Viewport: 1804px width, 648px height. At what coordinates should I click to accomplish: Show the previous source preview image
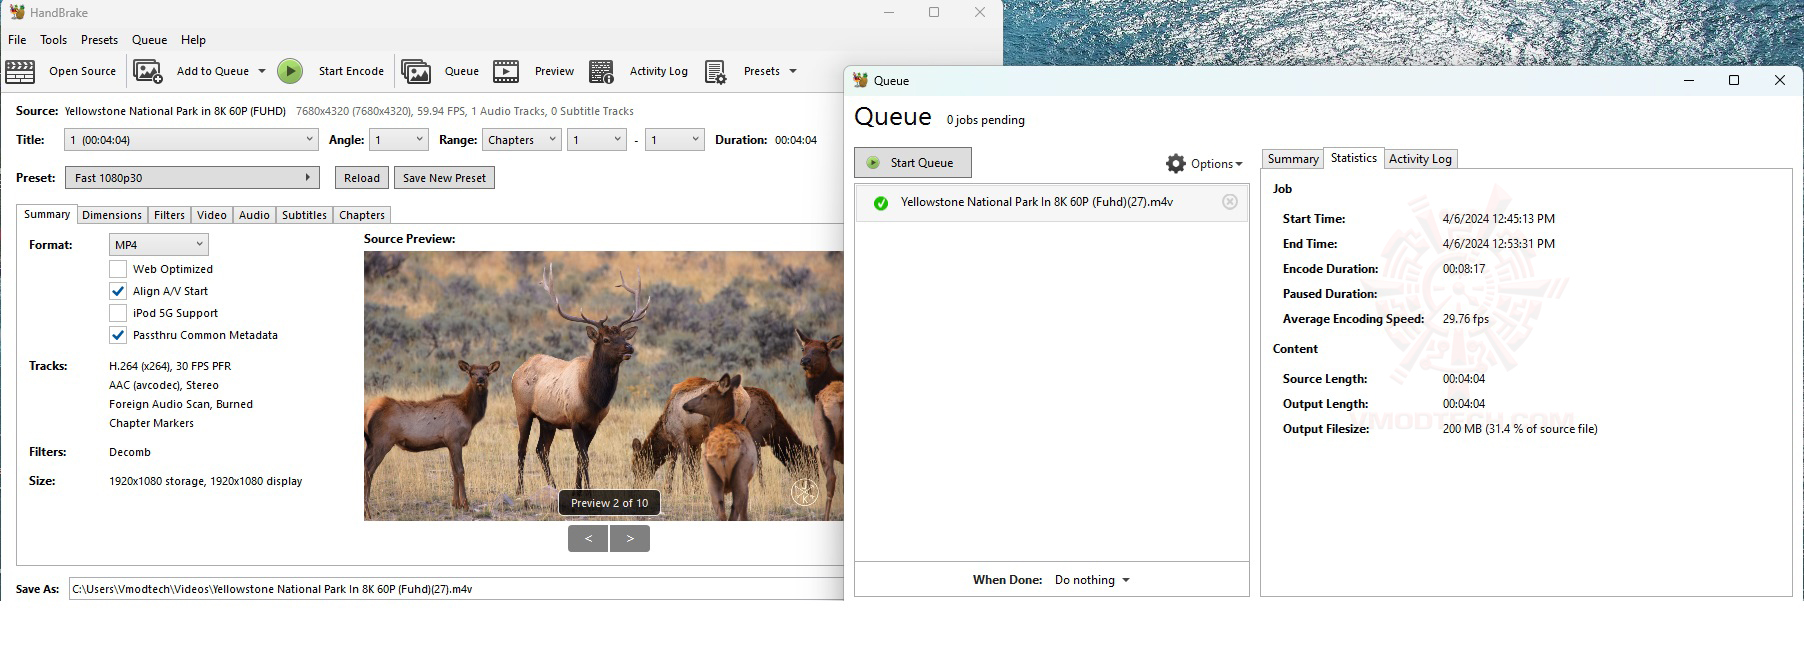(588, 539)
